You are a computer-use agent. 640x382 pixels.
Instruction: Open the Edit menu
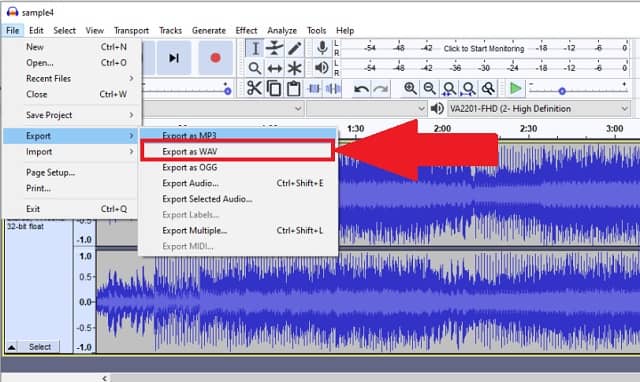[x=36, y=31]
